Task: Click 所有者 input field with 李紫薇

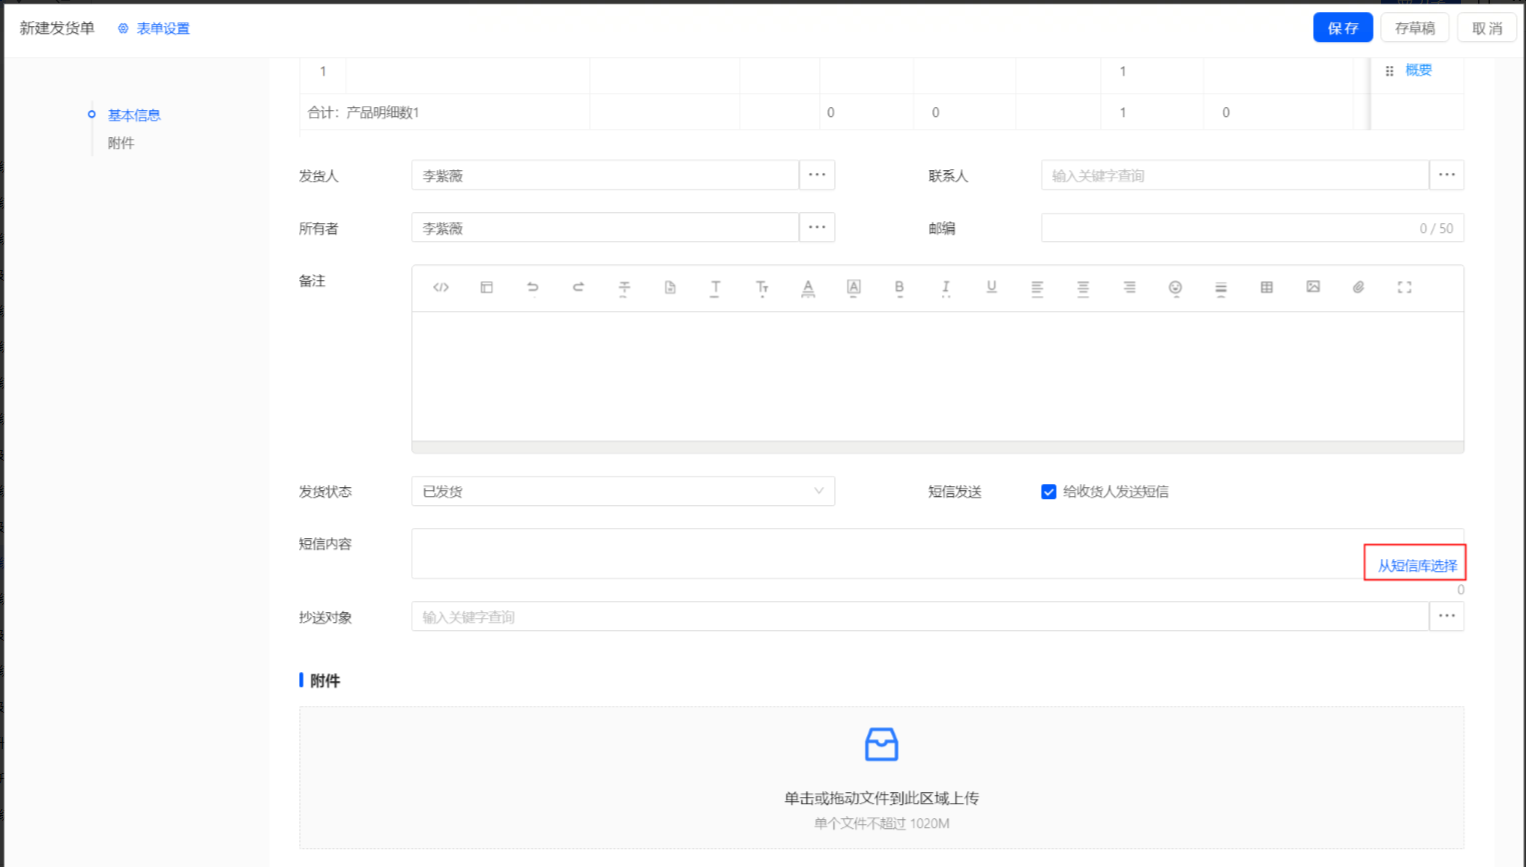Action: pos(605,228)
